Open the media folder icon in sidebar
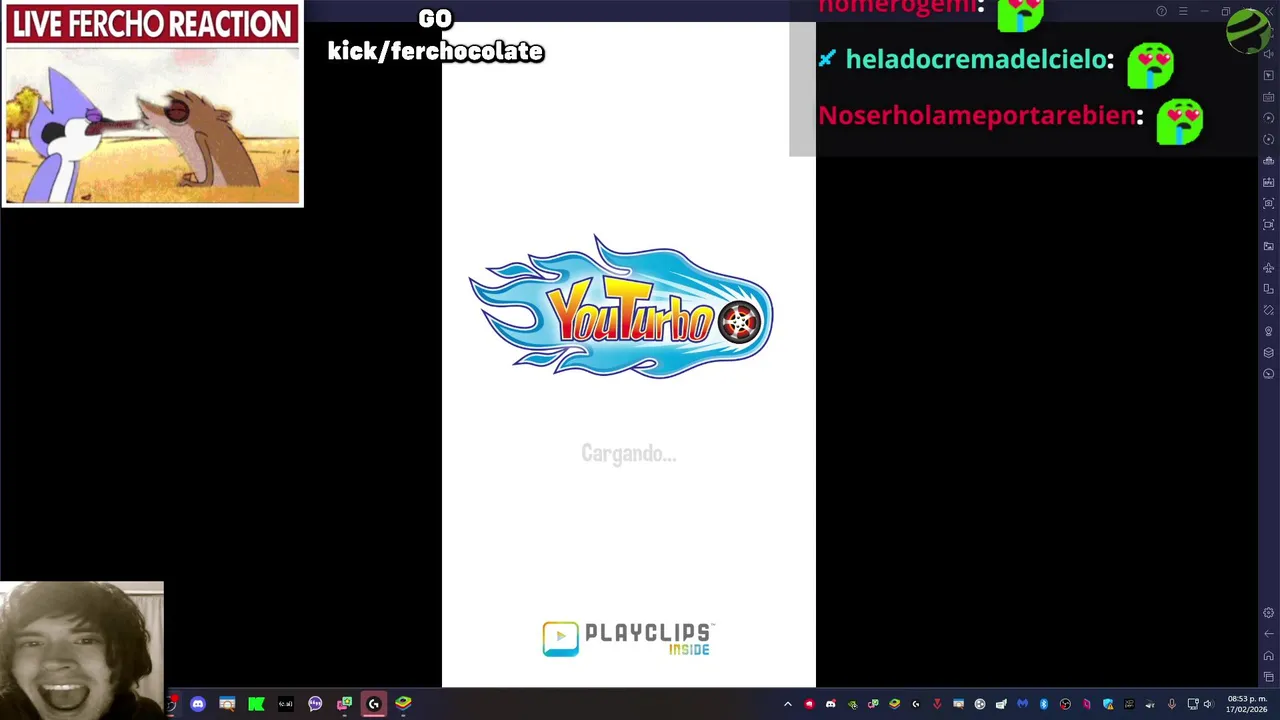The image size is (1280, 720). pos(1269,246)
